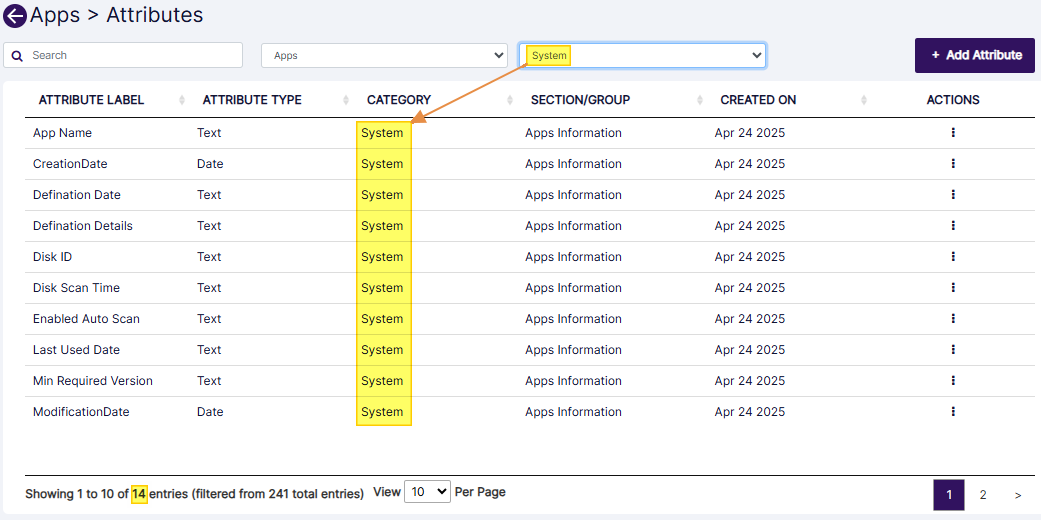The image size is (1041, 520).
Task: Click the back arrow icon beside Apps
Action: (15, 16)
